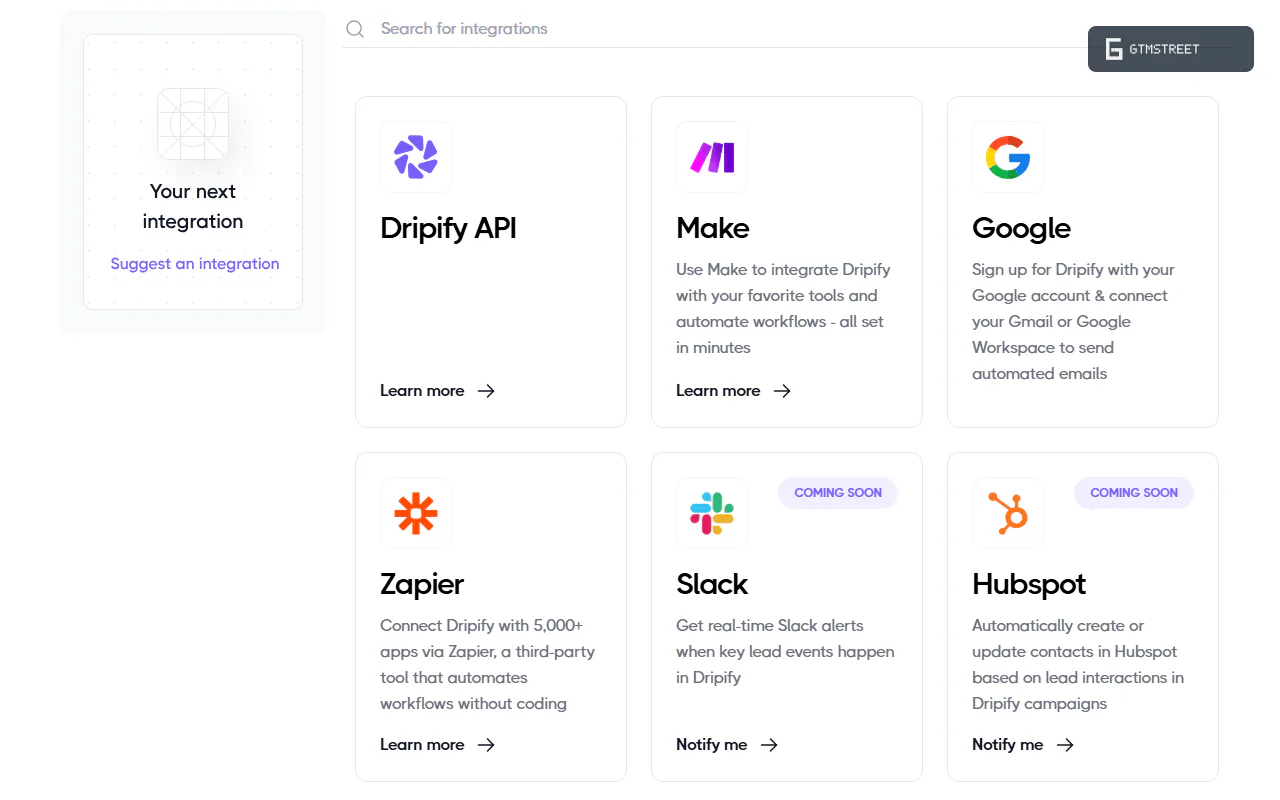The image size is (1280, 800).
Task: Click the Make description text
Action: click(x=783, y=308)
